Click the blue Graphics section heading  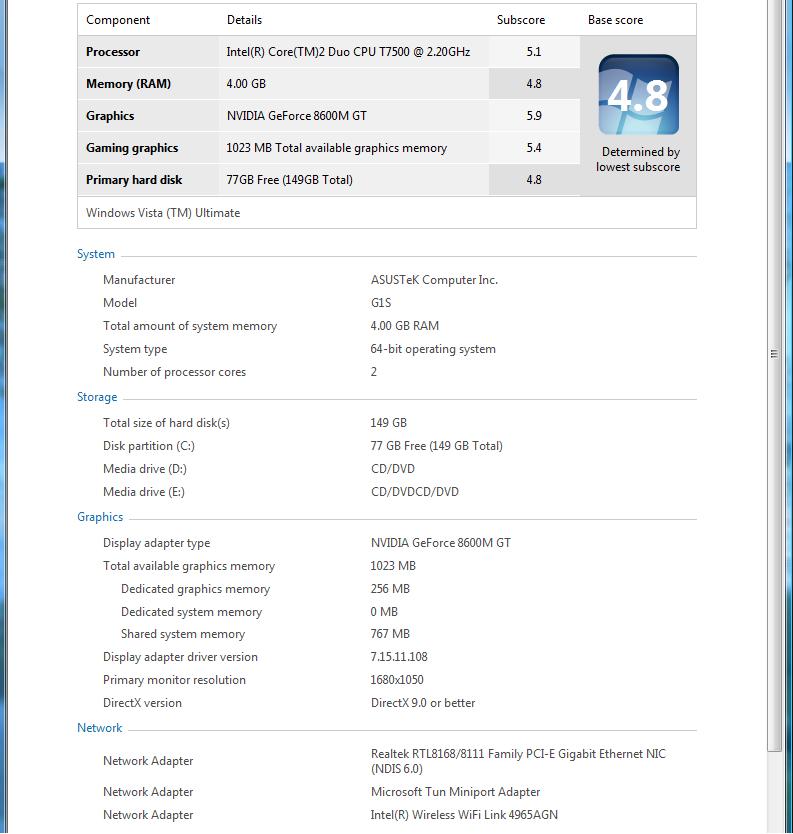click(100, 517)
